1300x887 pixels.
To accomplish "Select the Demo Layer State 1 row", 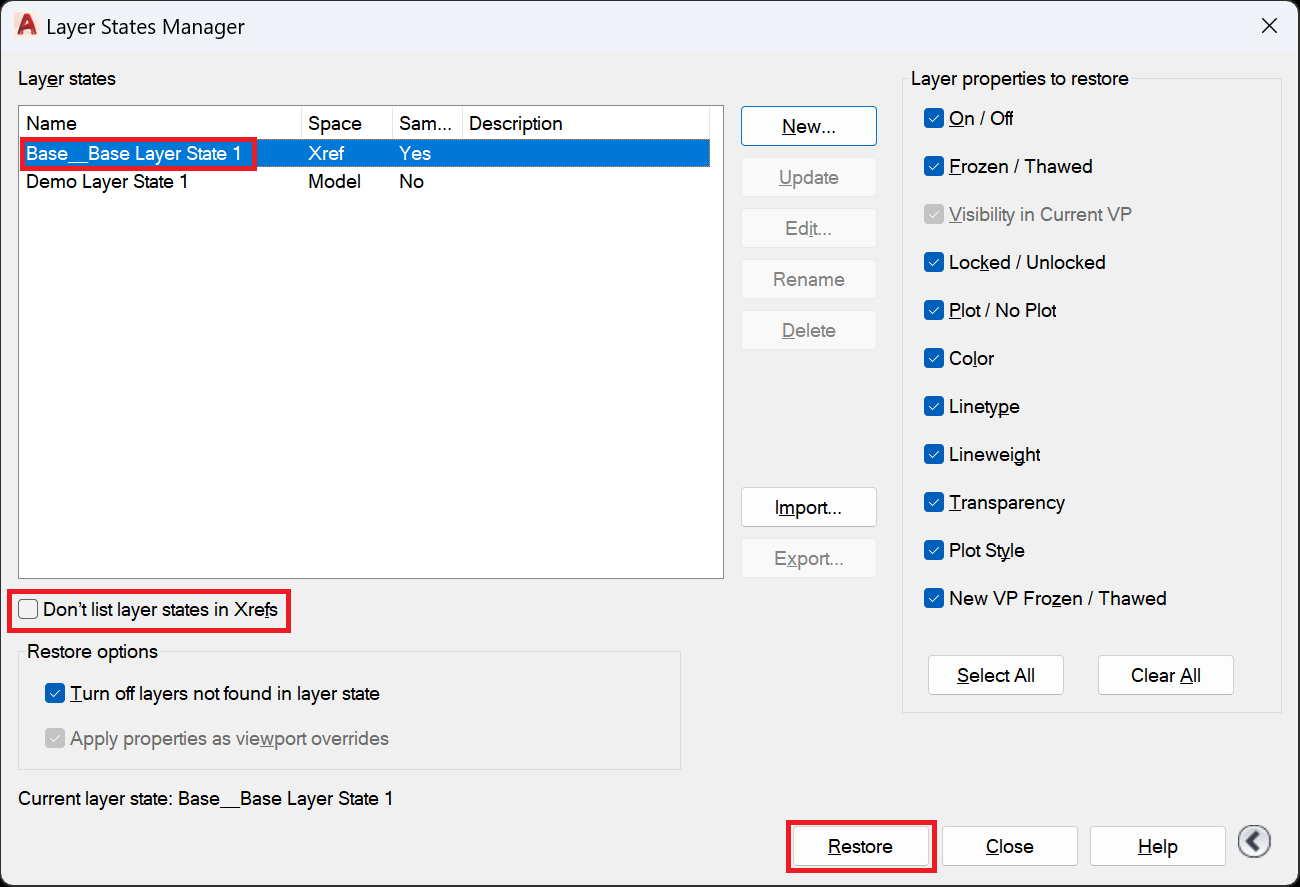I will point(107,182).
